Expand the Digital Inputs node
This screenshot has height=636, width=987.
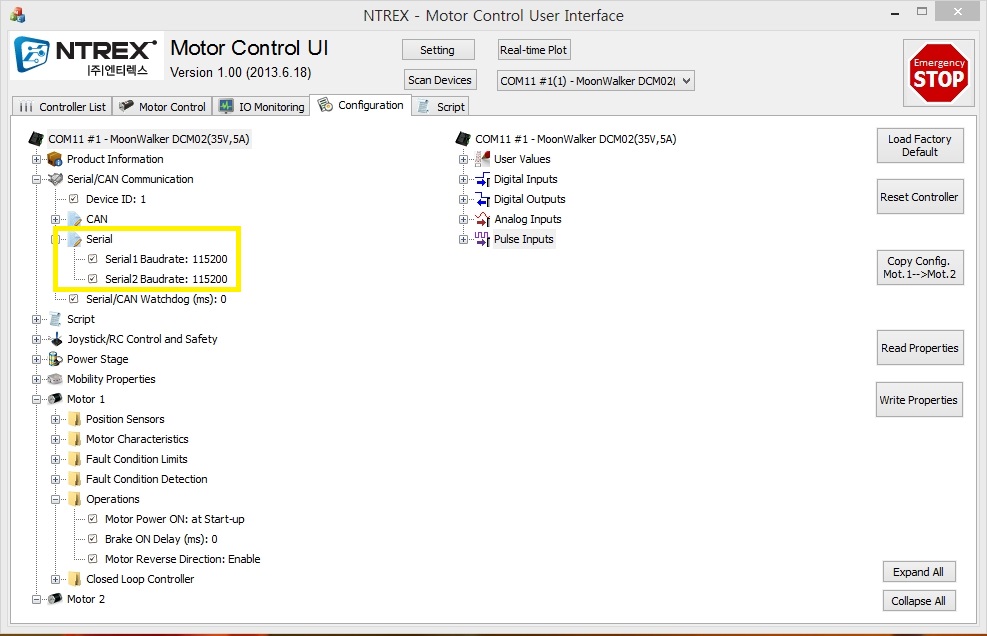(x=463, y=179)
